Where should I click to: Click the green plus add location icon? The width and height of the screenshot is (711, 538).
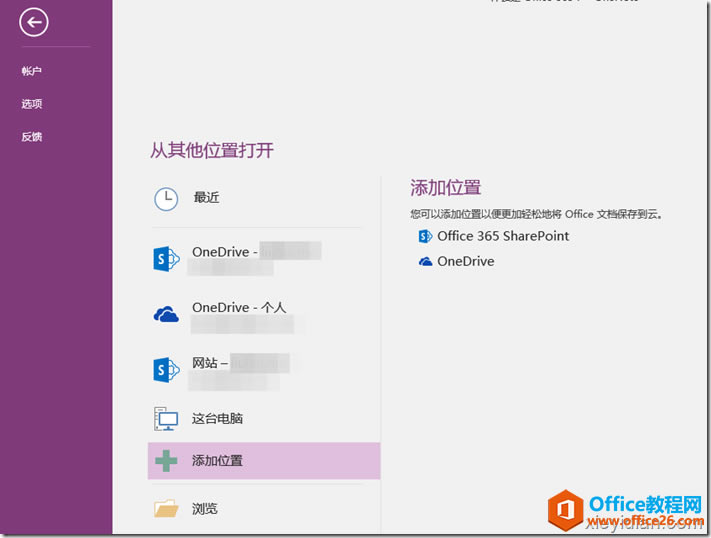pyautogui.click(x=166, y=461)
